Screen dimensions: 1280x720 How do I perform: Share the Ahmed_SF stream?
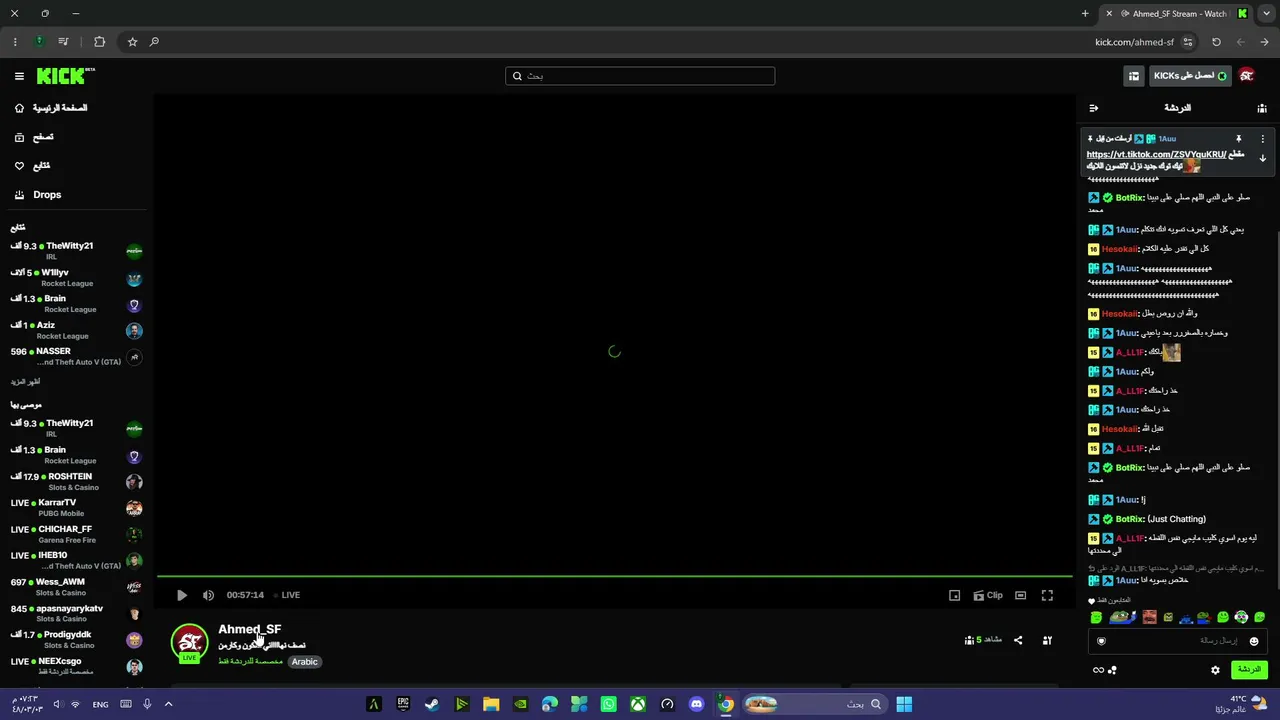(1018, 640)
